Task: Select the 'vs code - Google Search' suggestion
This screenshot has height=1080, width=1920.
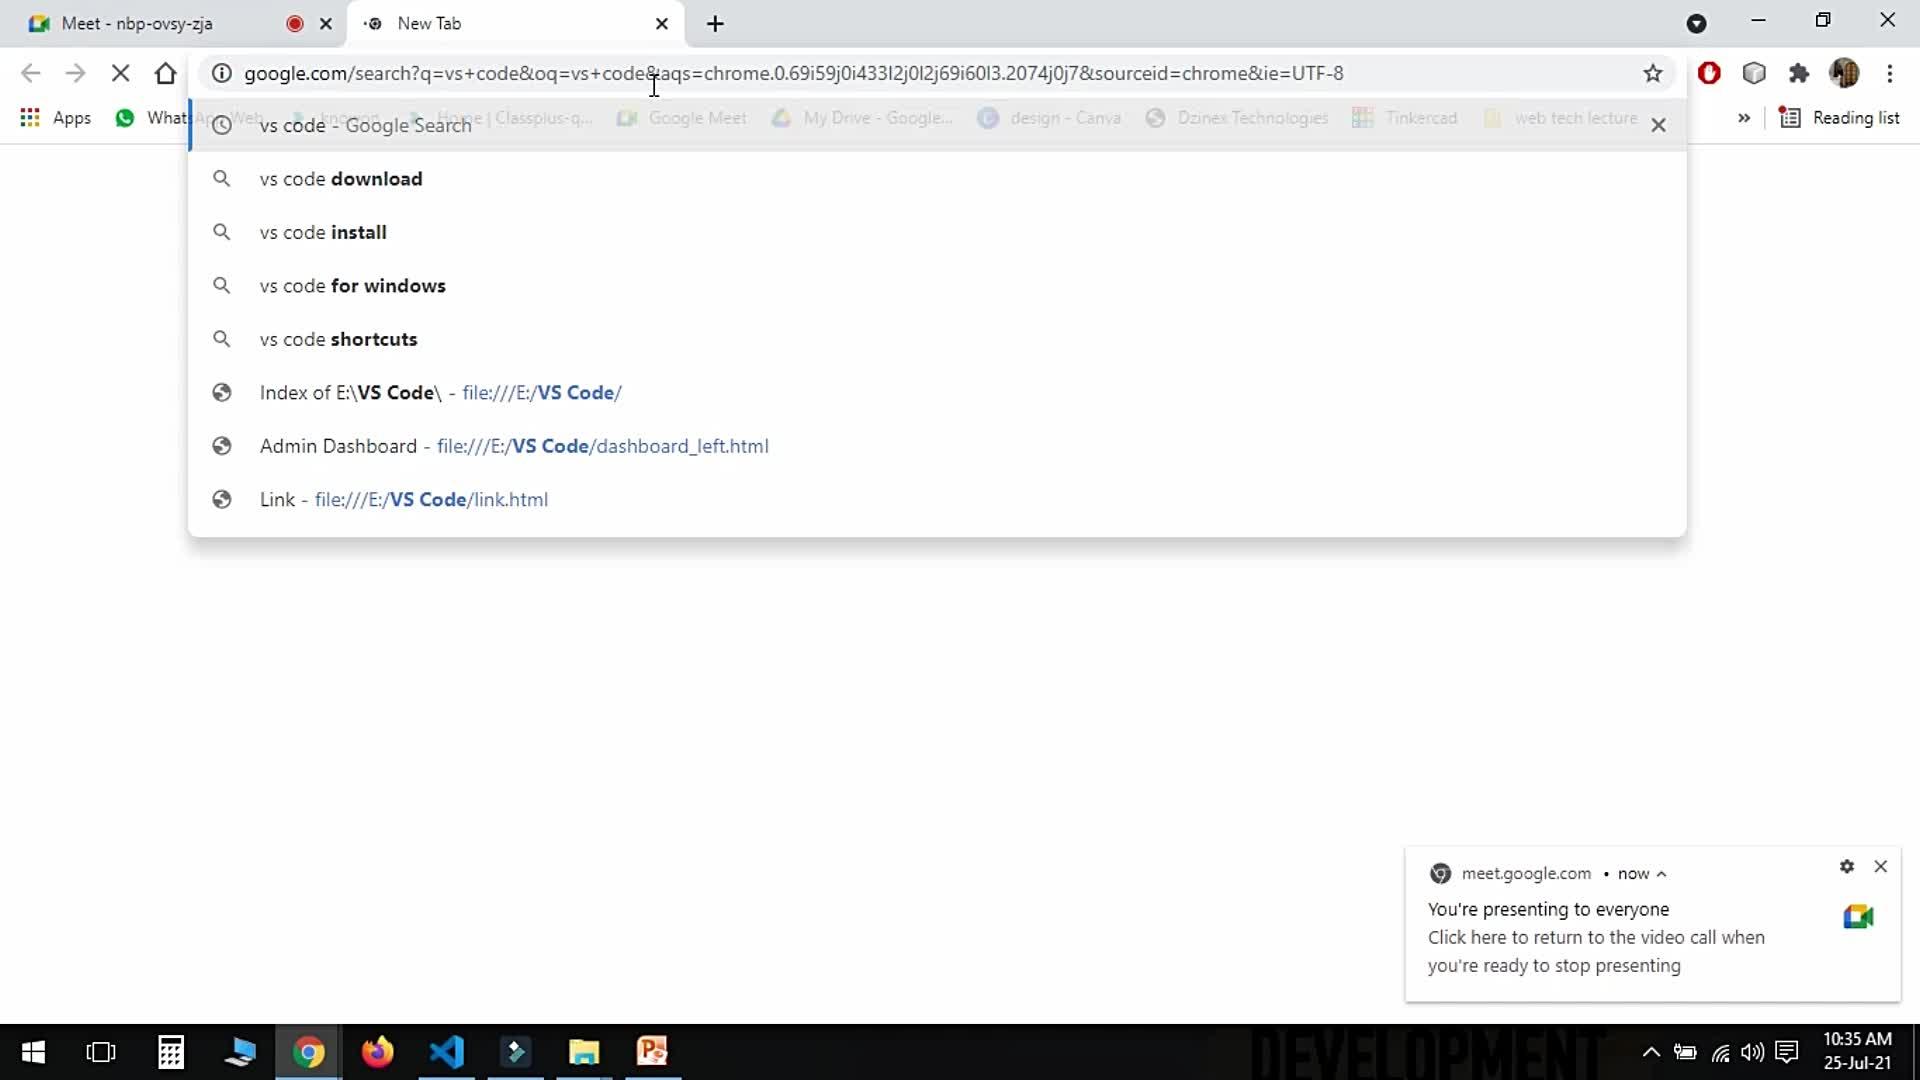Action: click(936, 125)
